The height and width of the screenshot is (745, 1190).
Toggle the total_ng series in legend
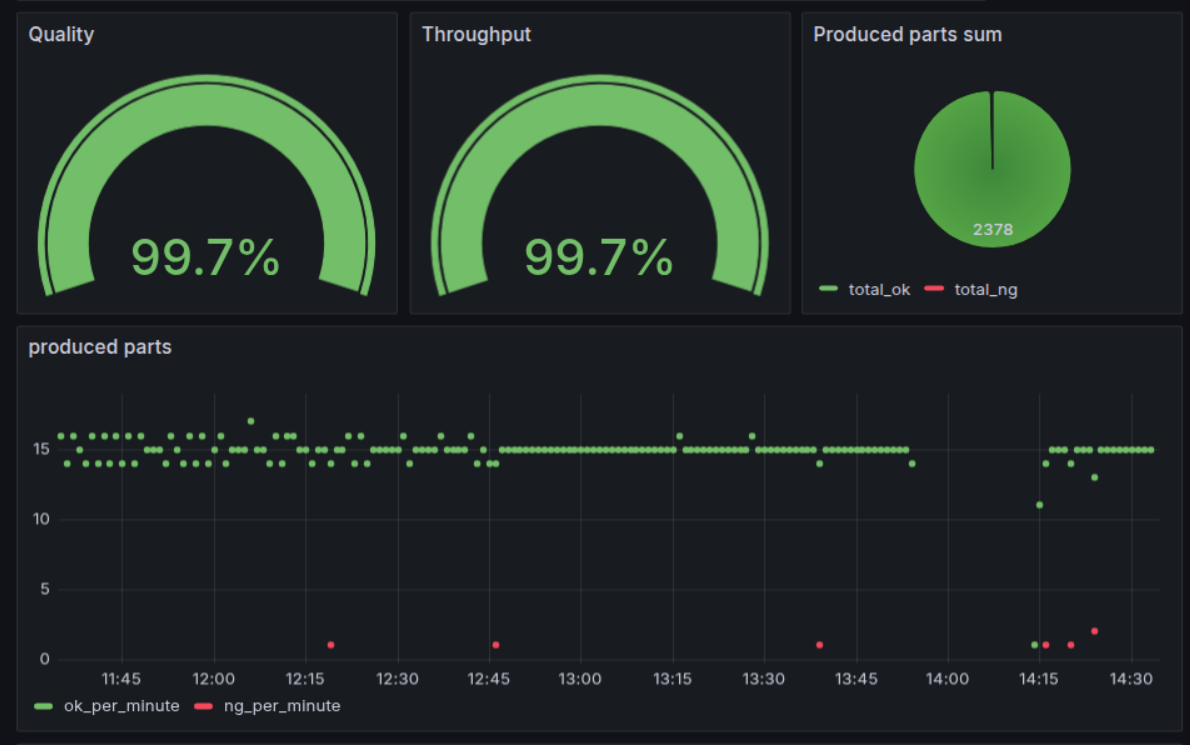coord(986,290)
